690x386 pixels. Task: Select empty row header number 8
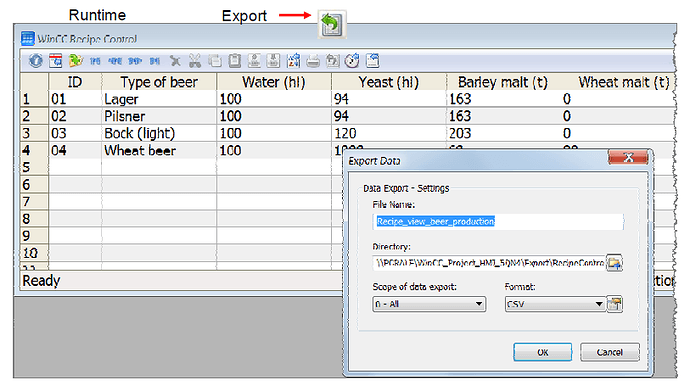pos(34,219)
